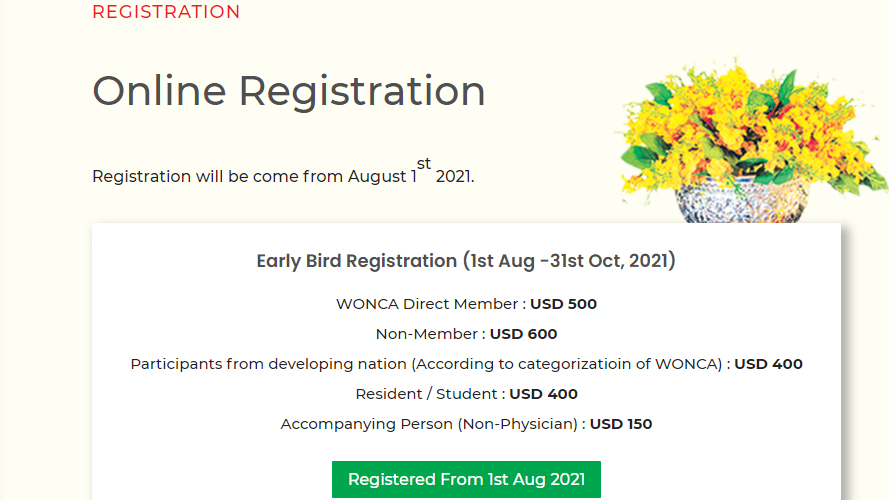Click the USD 400 price for developing nations
This screenshot has width=889, height=500.
768,364
